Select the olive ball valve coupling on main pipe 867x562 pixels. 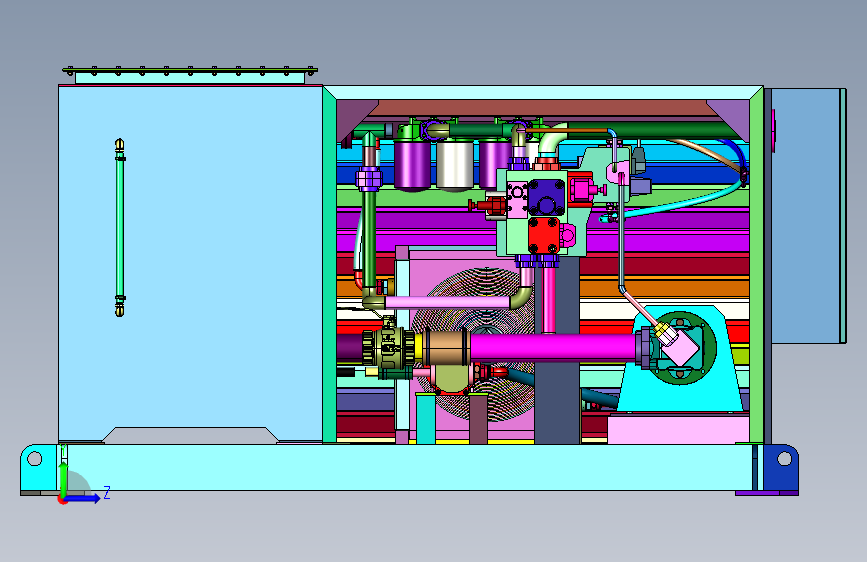pyautogui.click(x=388, y=347)
